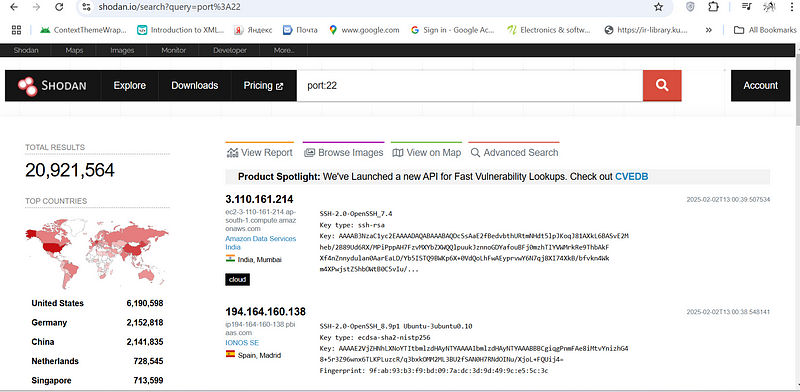Open the More... menu in top bar
800x392 pixels.
pyautogui.click(x=284, y=51)
